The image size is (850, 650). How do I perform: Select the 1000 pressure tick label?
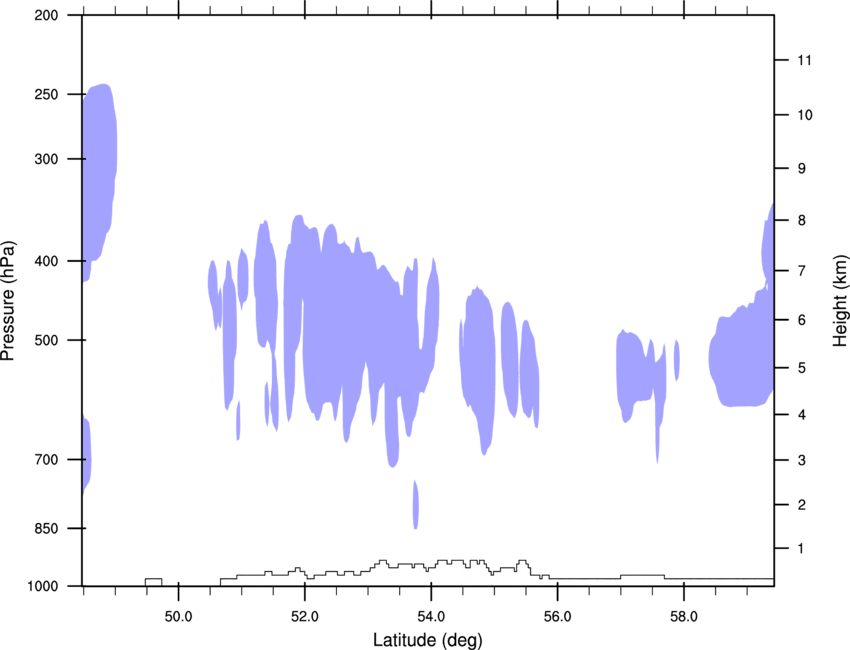tap(42, 586)
